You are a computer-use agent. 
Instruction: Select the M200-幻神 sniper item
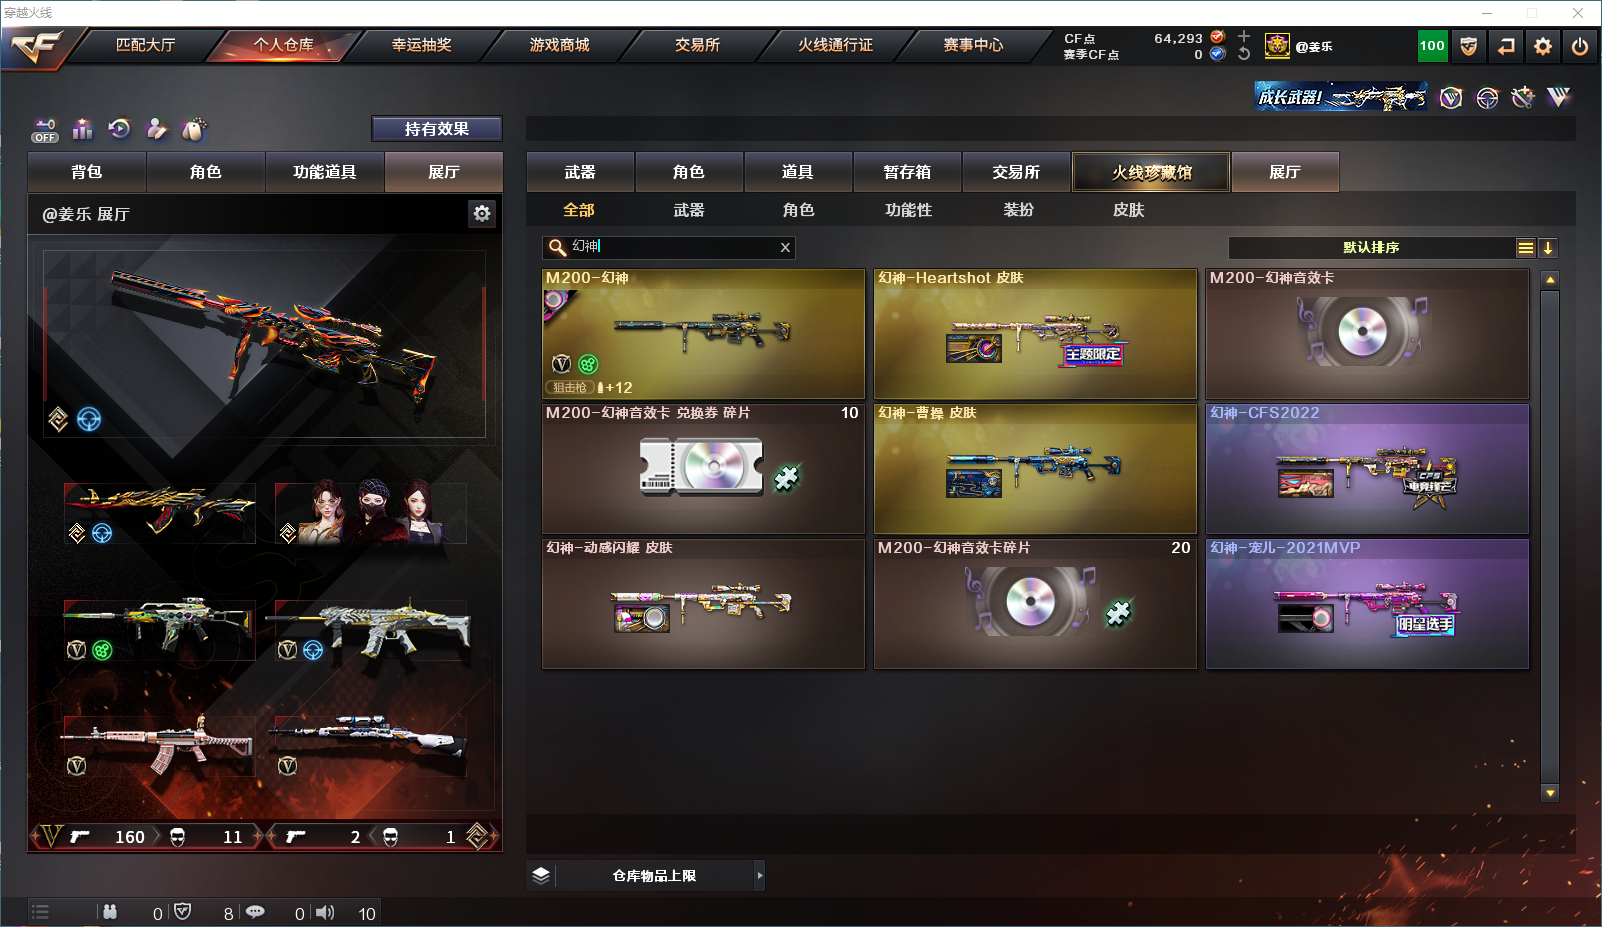tap(703, 333)
